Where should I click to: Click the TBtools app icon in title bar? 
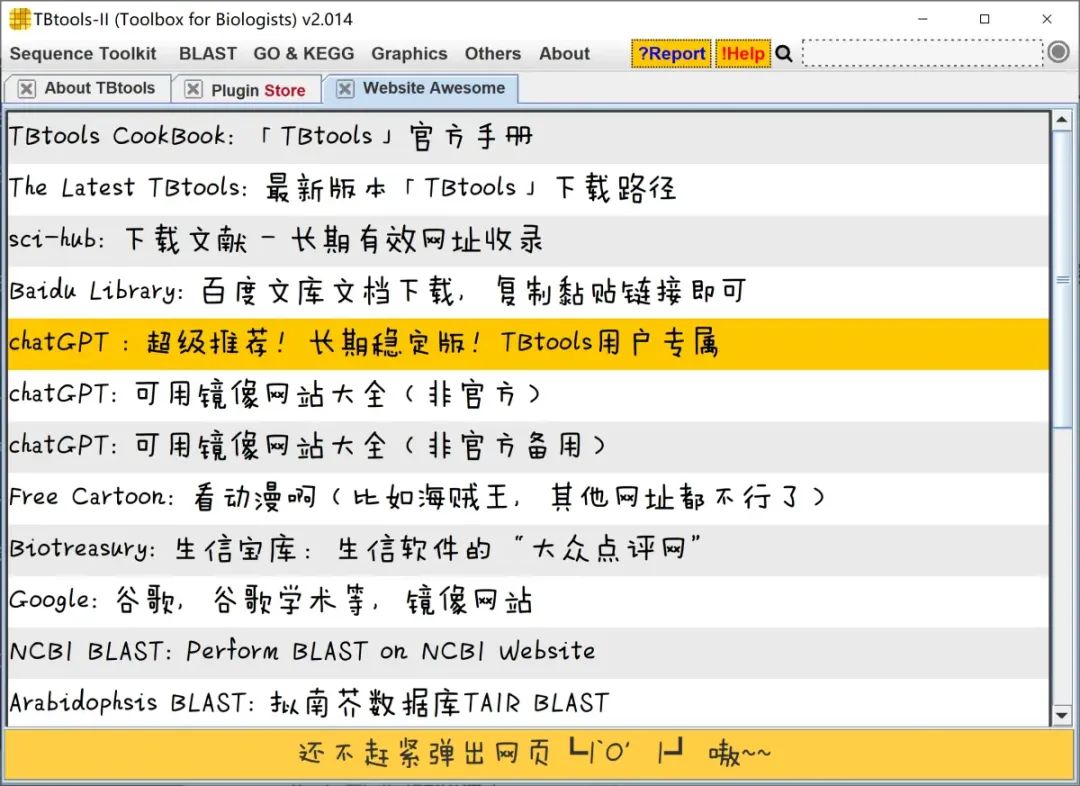tap(19, 19)
